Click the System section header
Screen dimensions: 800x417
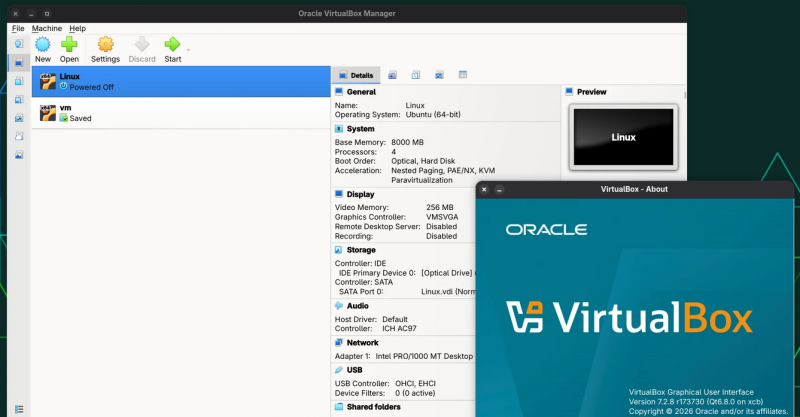[360, 129]
